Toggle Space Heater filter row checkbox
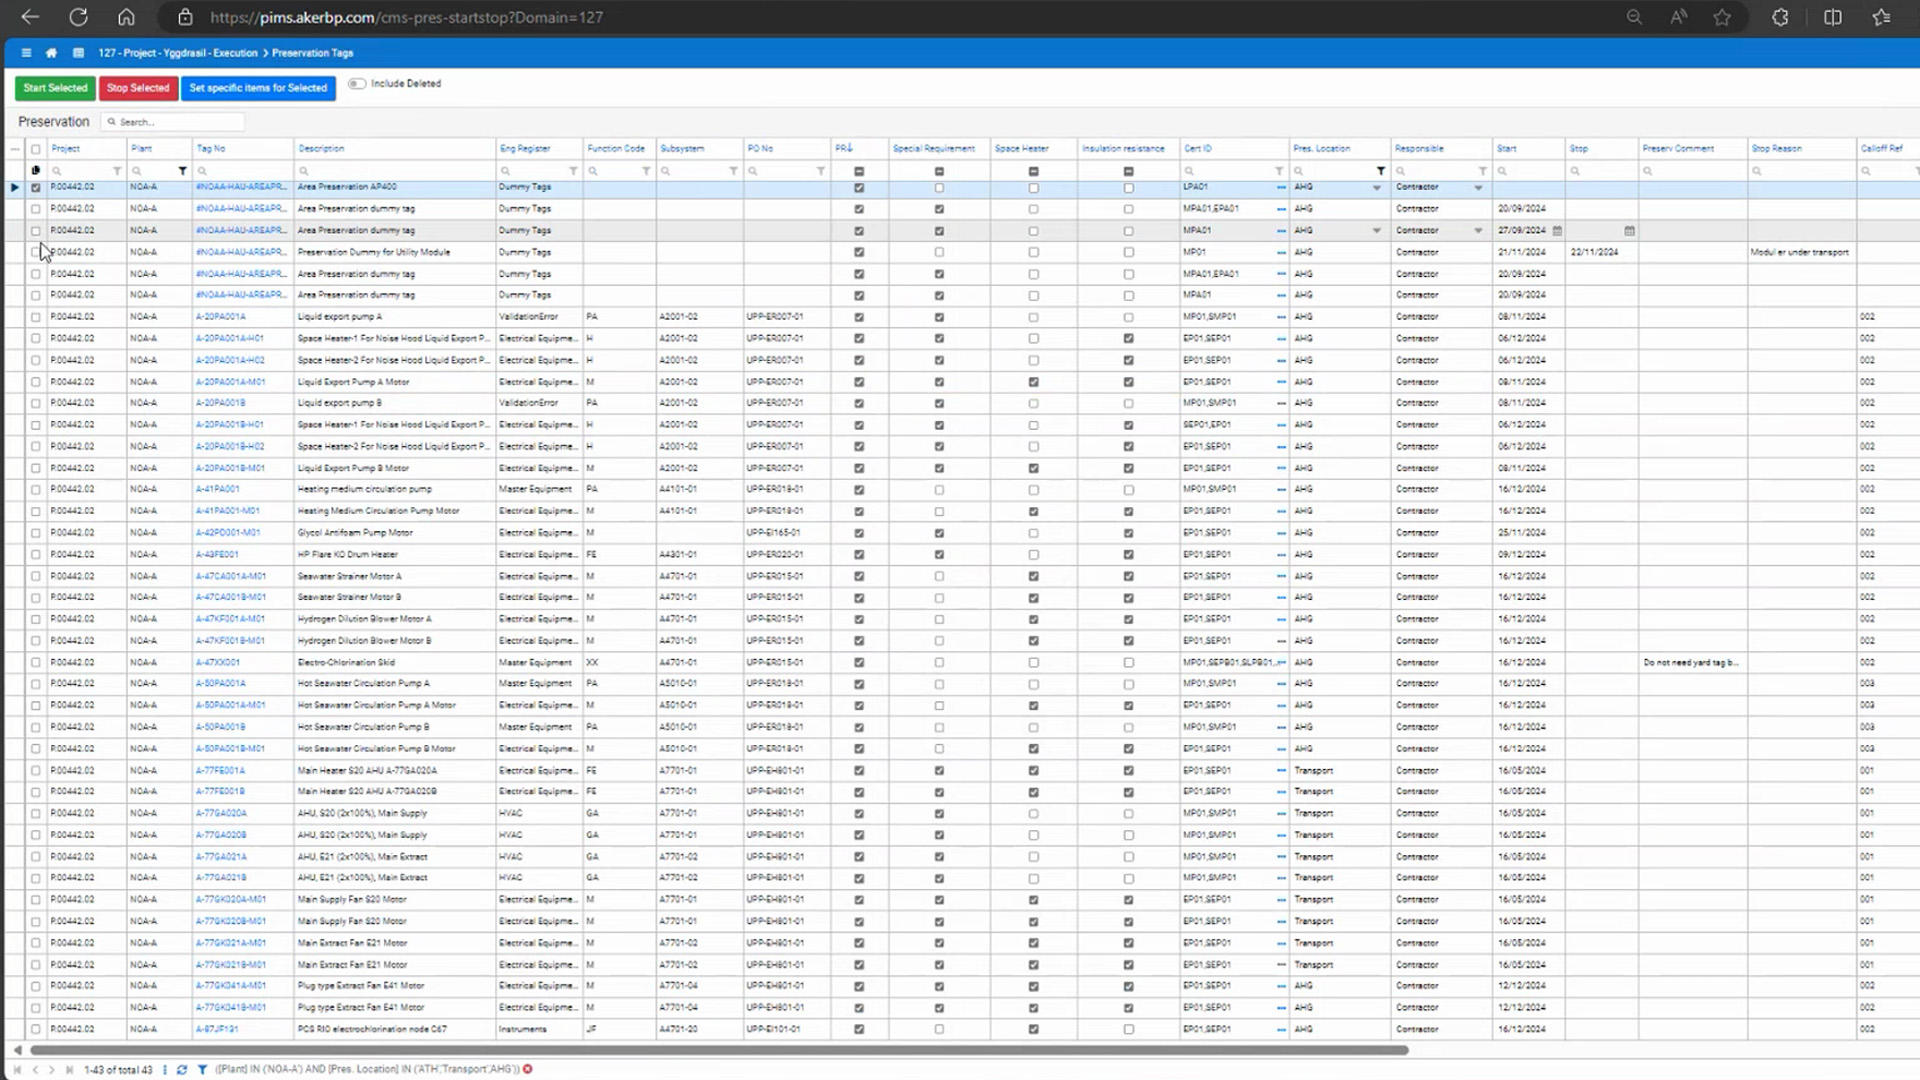Viewport: 1920px width, 1080px height. (1034, 171)
